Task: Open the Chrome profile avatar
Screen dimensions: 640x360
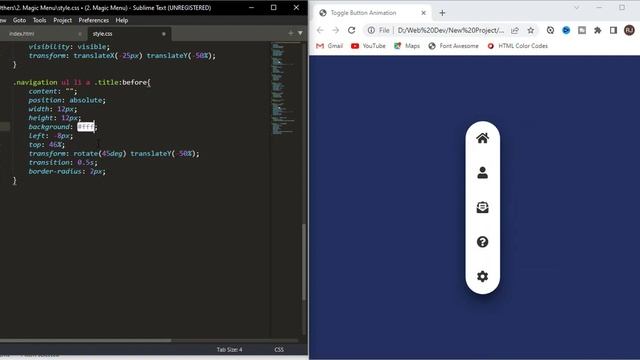Action: [629, 30]
